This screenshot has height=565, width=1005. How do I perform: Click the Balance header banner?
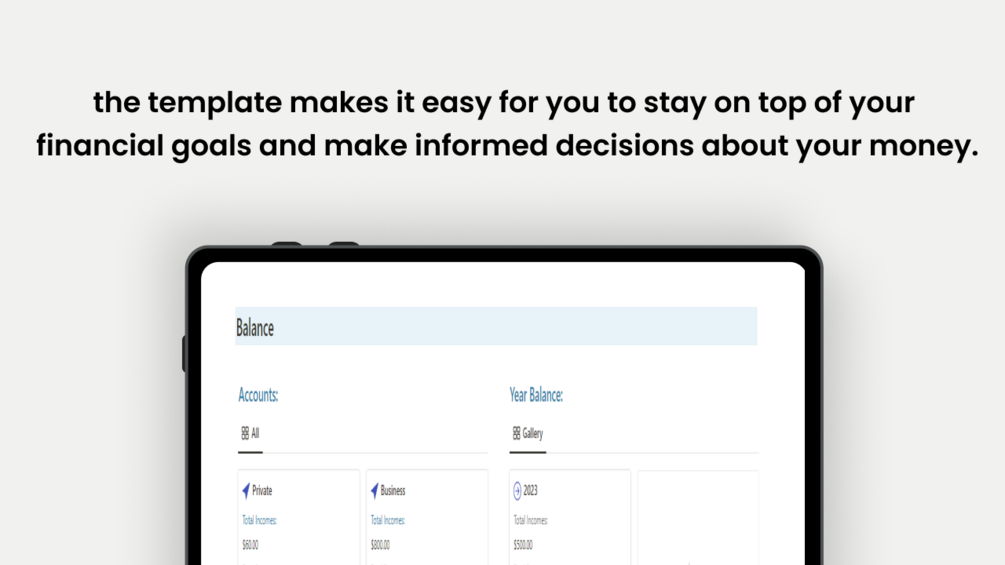pyautogui.click(x=495, y=327)
